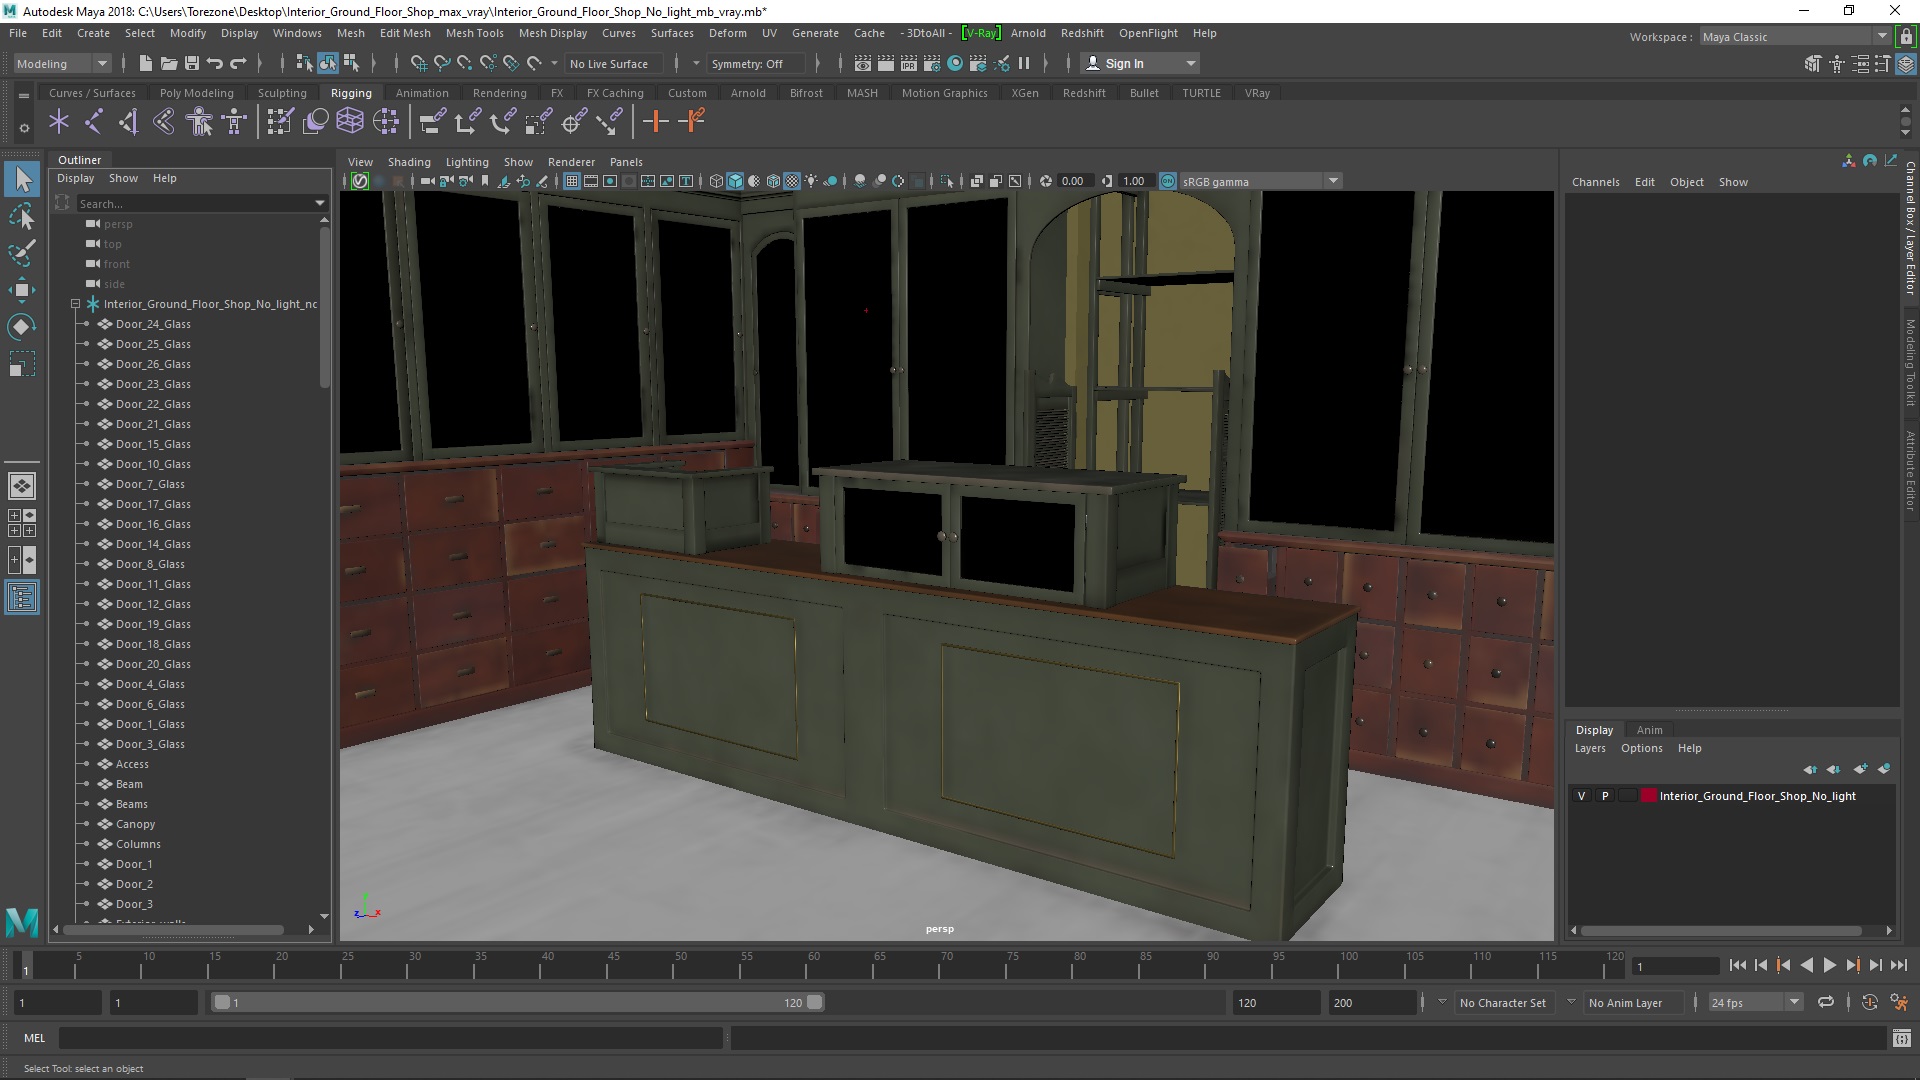Click Create New Layer icon in Layer Editor
1920x1080 pixels.
[1860, 769]
